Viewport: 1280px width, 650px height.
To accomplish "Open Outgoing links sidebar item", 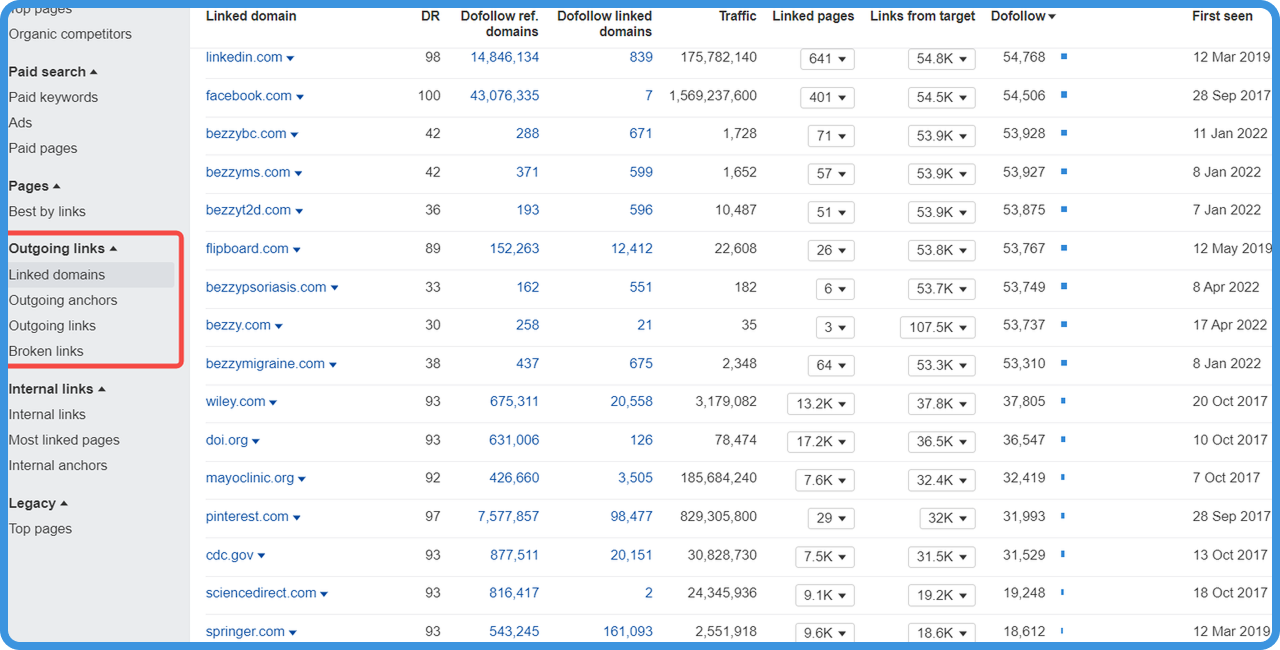I will pyautogui.click(x=52, y=326).
